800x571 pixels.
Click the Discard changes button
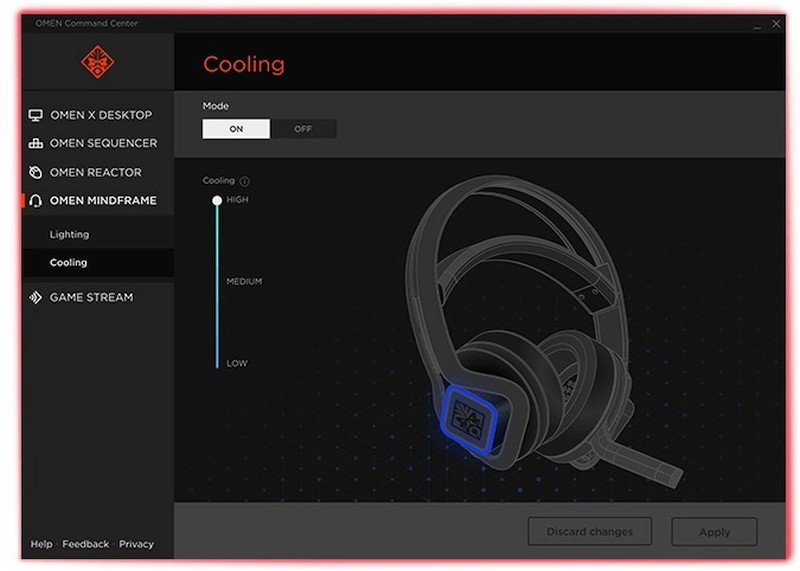click(x=590, y=532)
